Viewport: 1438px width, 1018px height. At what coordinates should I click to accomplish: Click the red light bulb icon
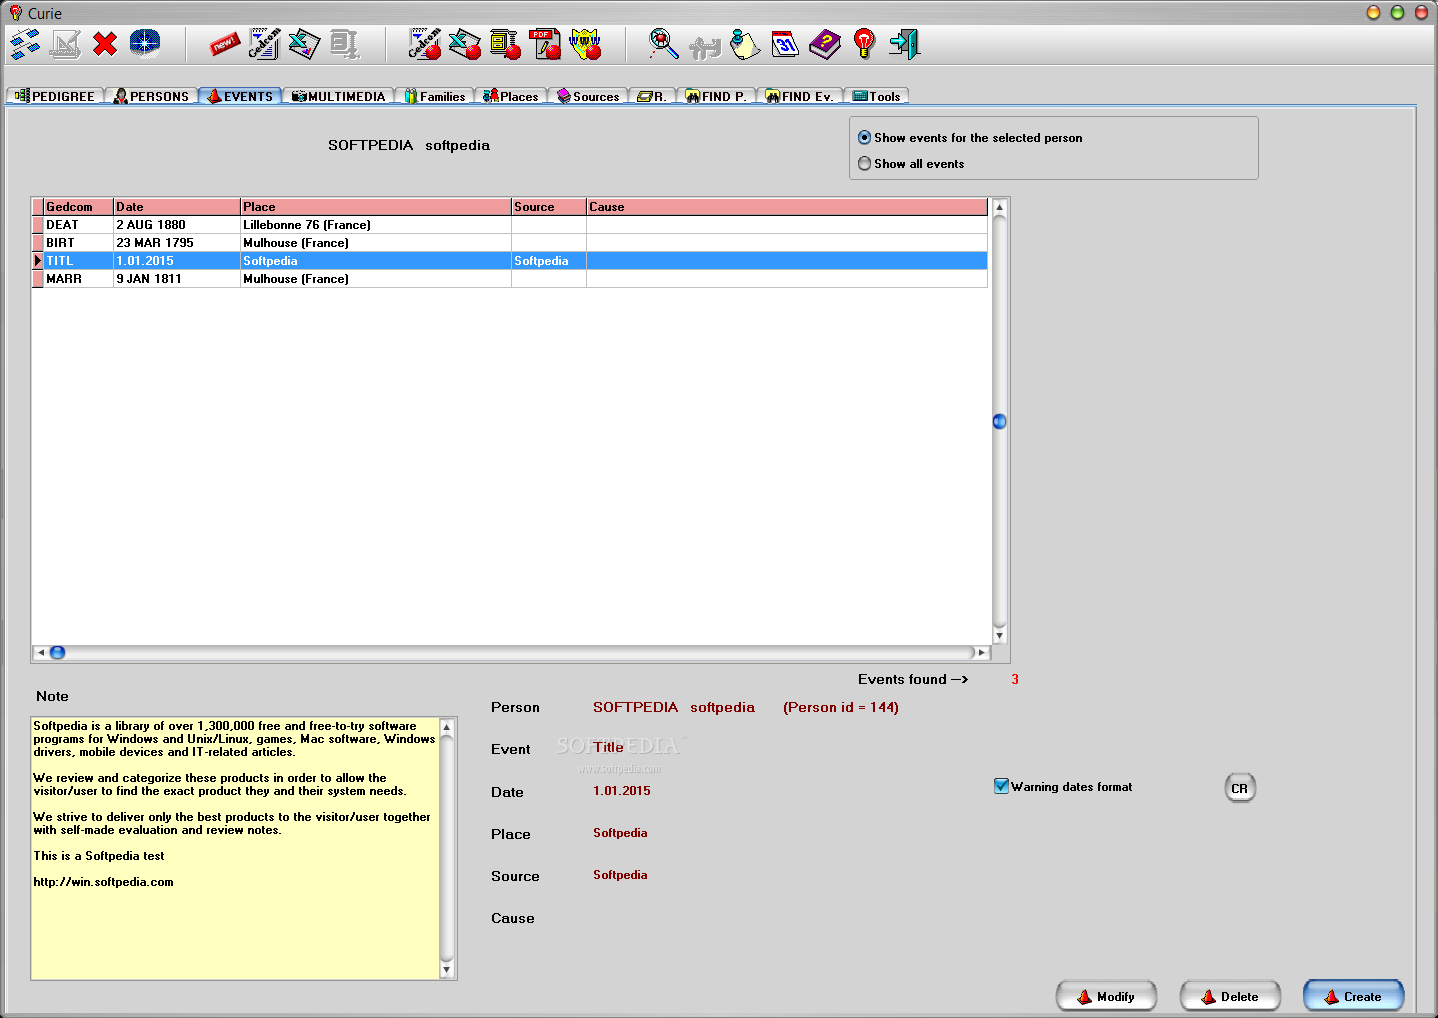(865, 44)
